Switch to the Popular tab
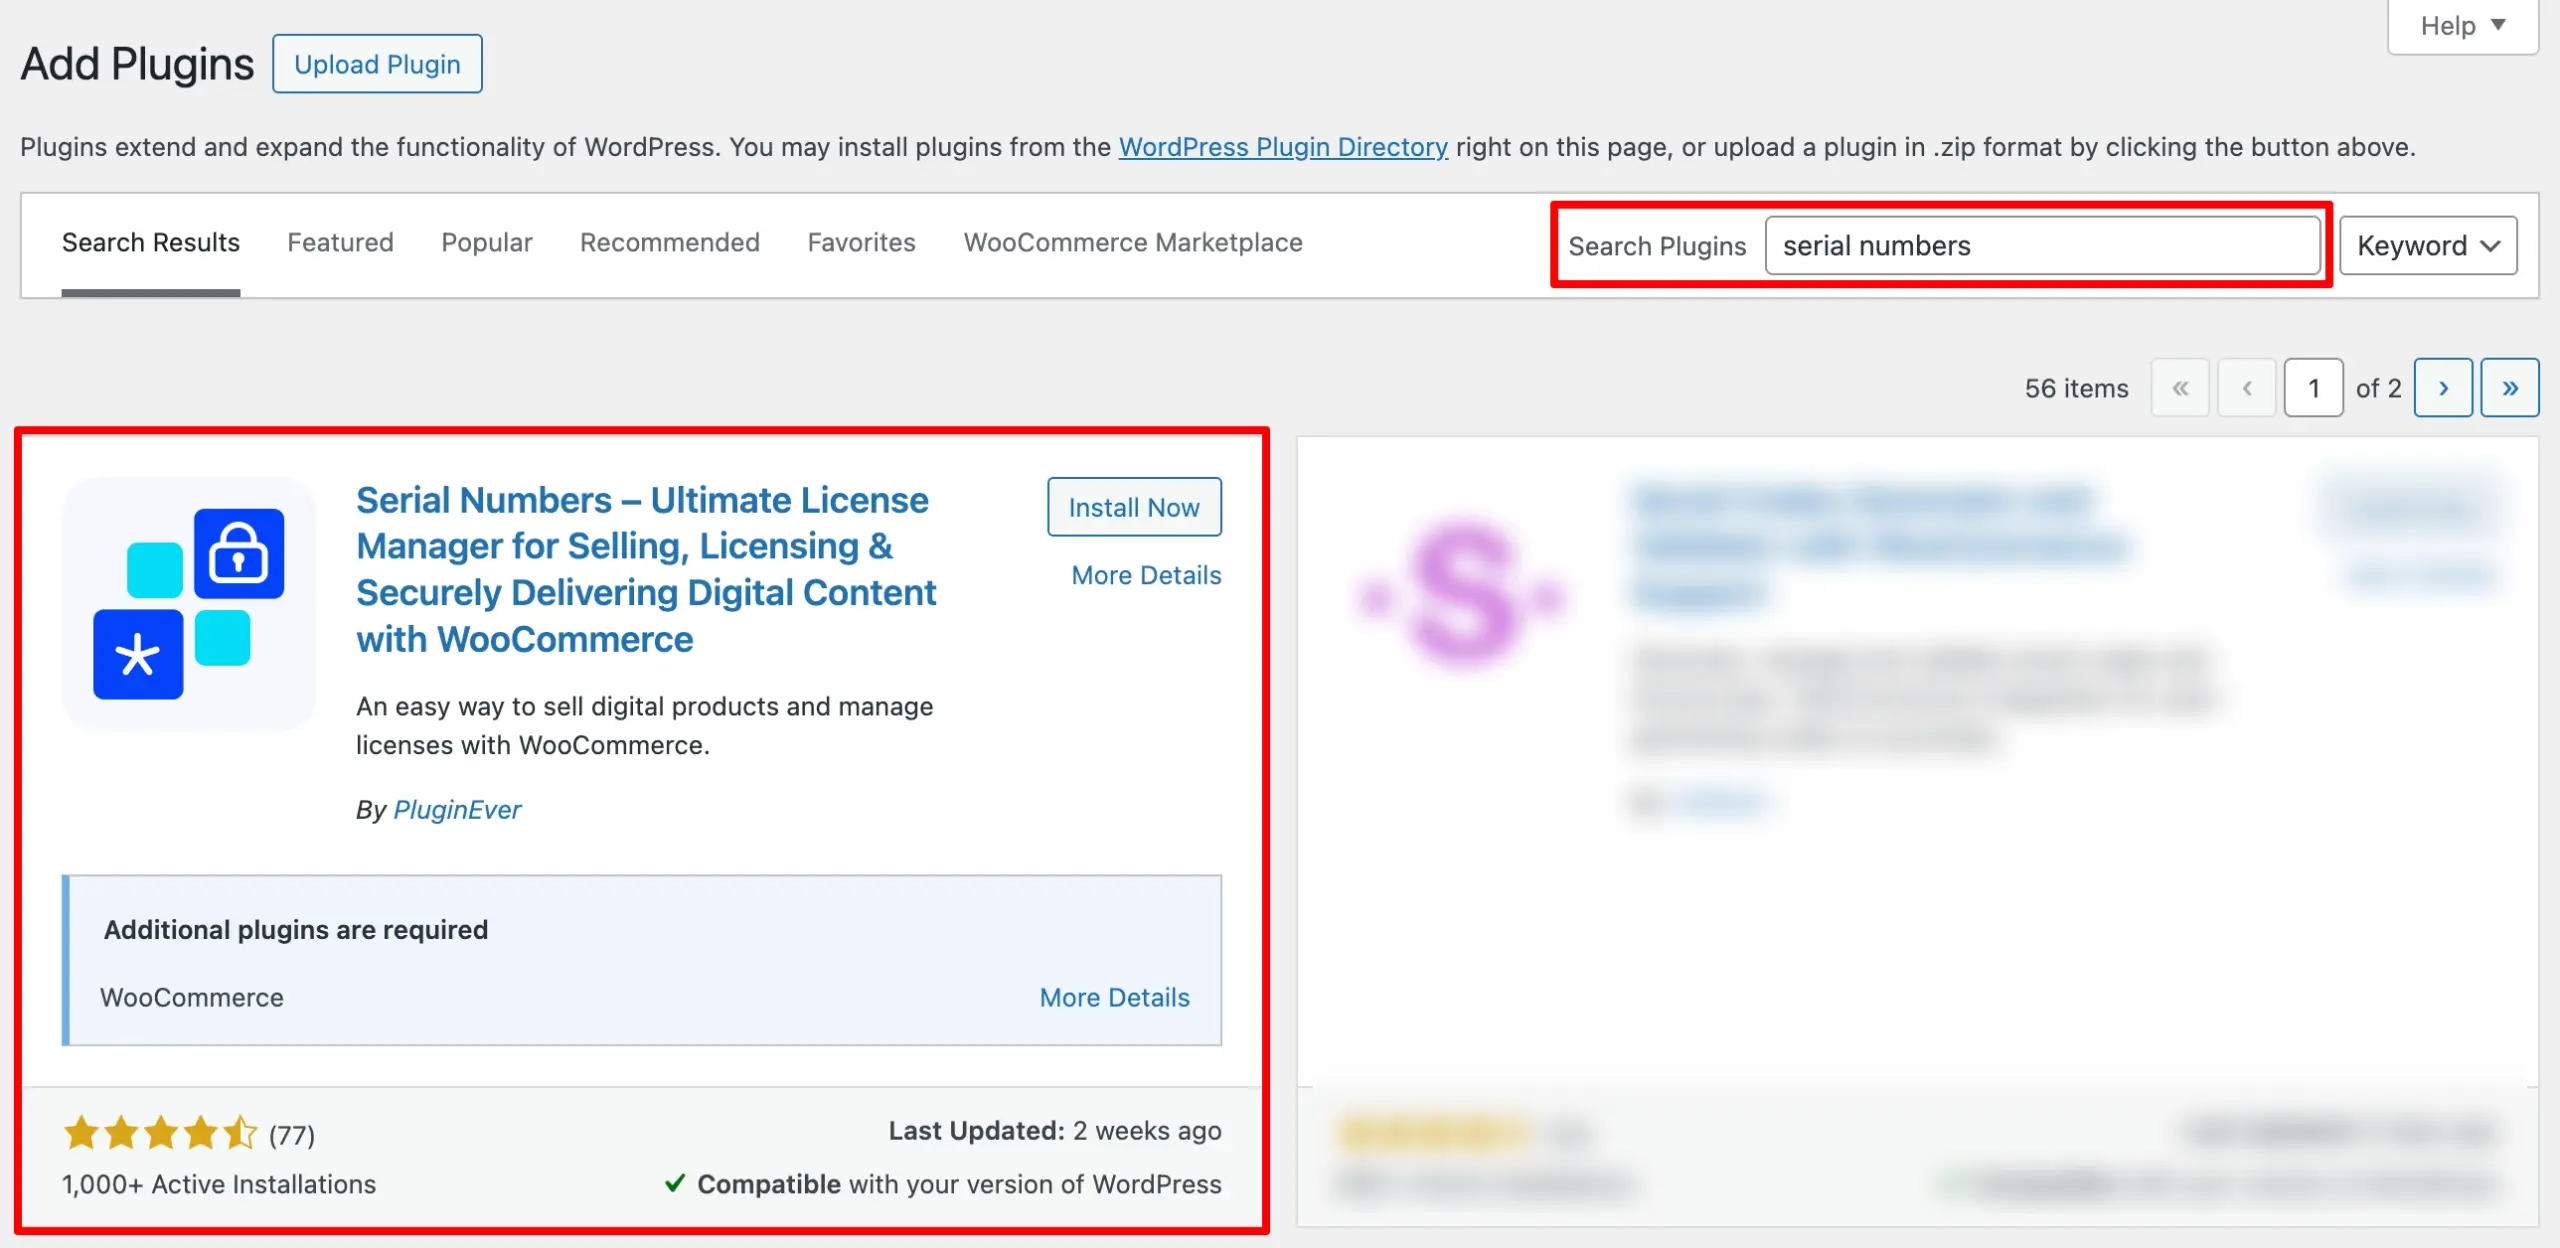The width and height of the screenshot is (2560, 1248). (x=487, y=243)
